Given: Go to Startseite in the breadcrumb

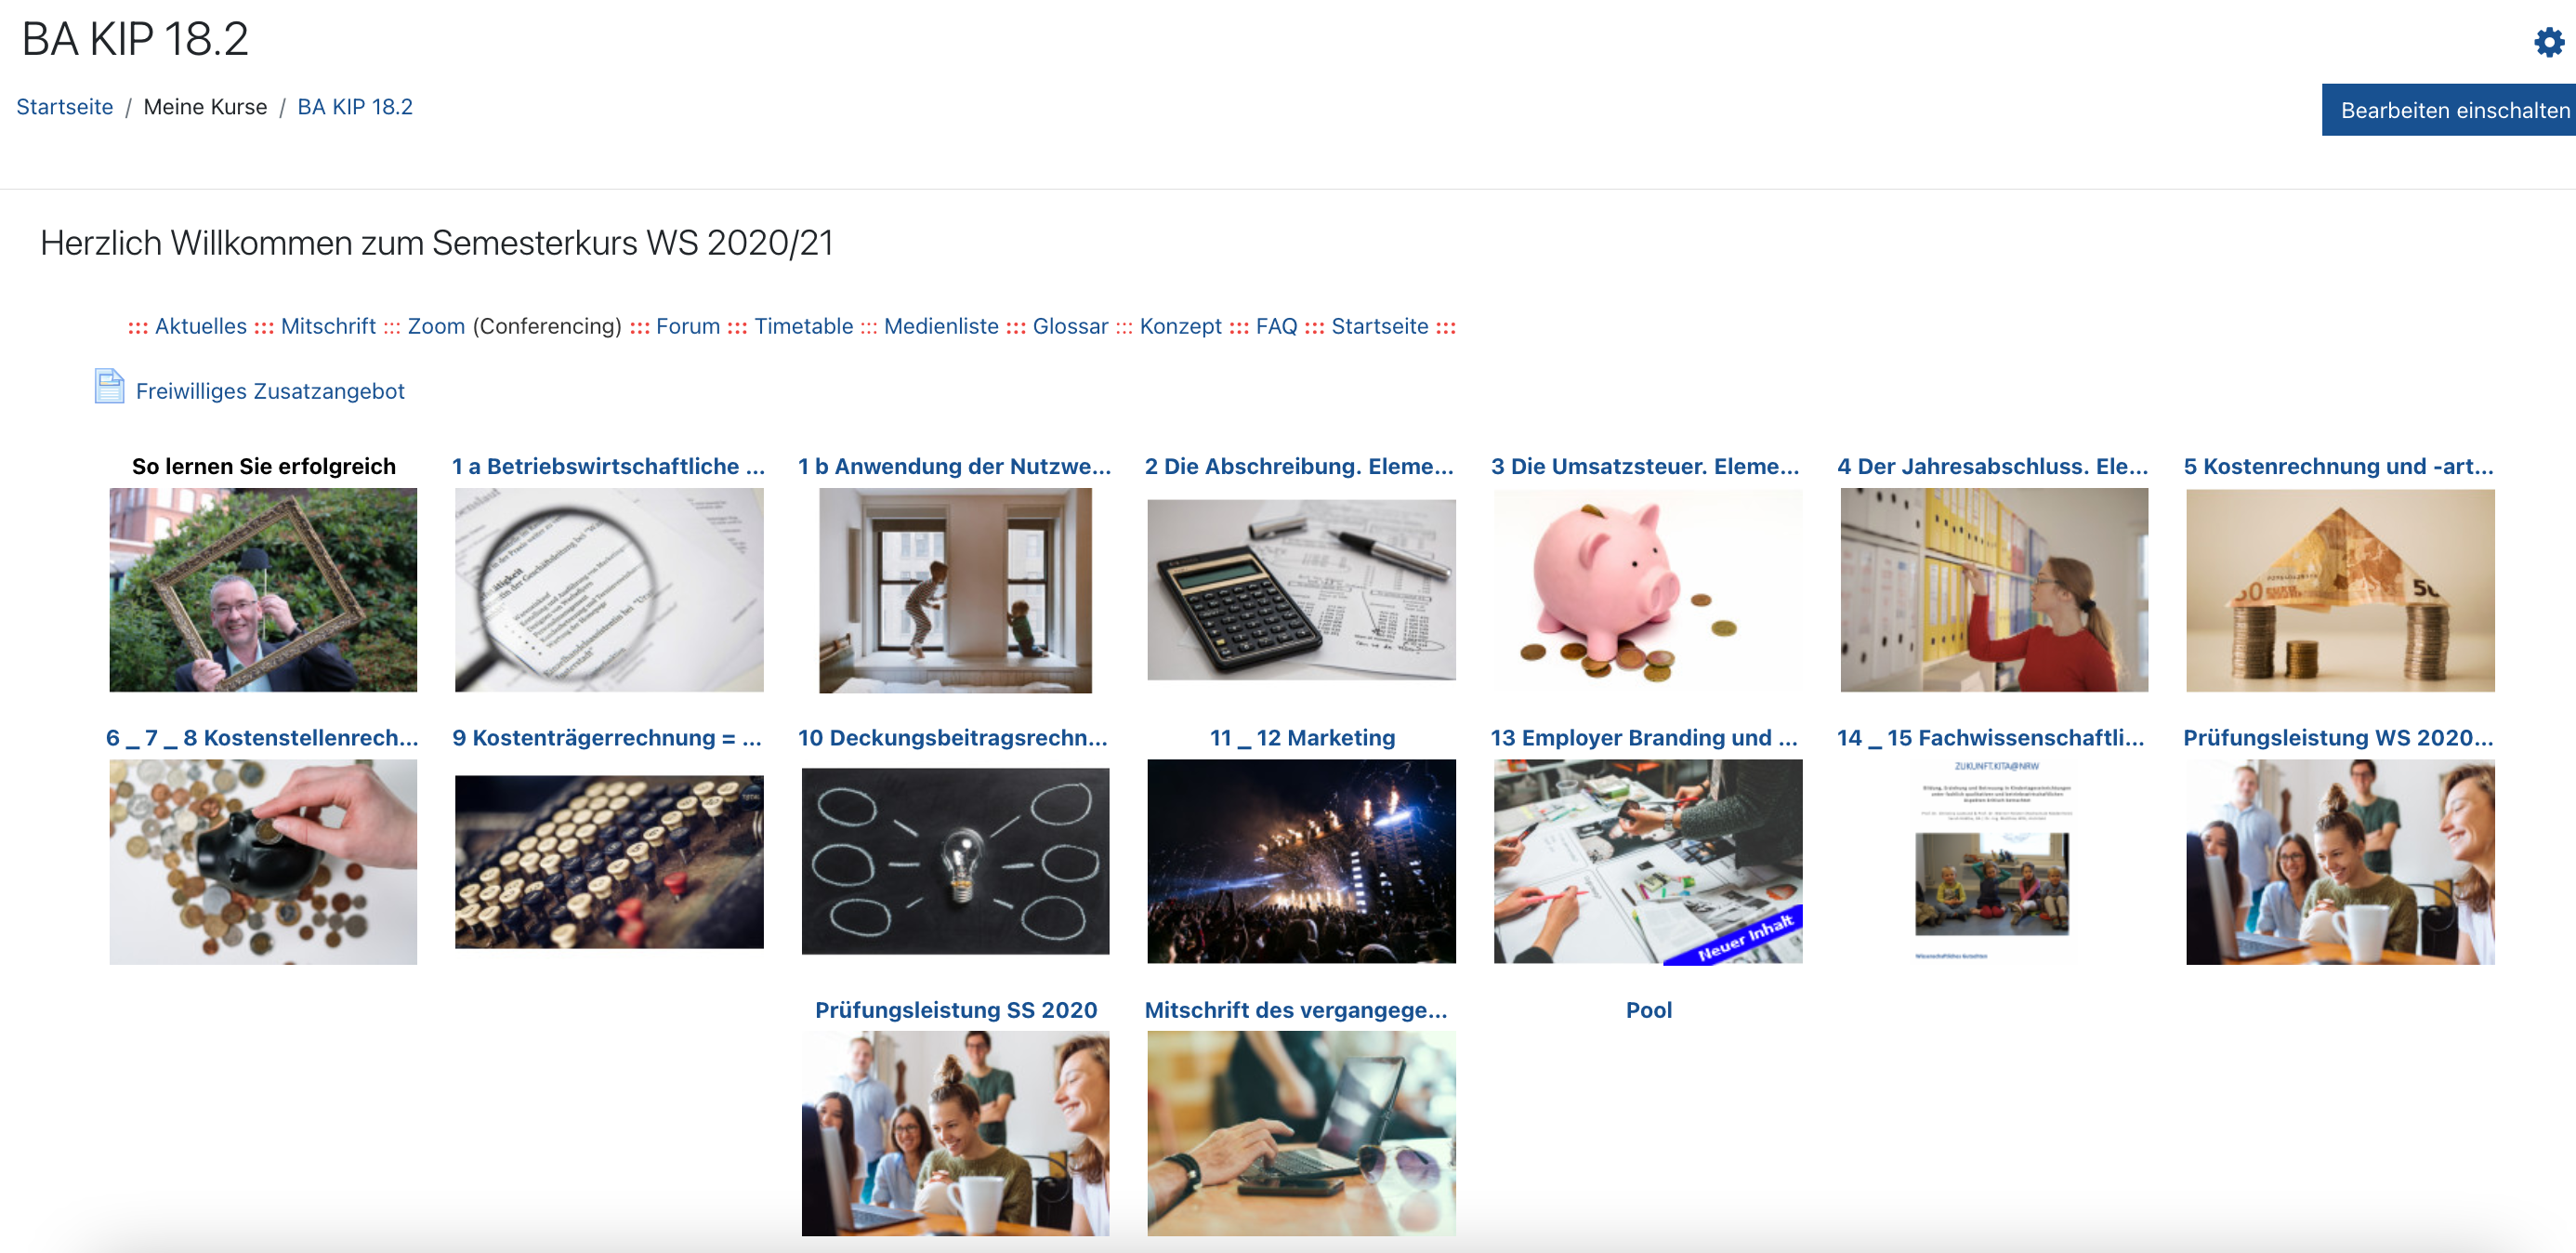Looking at the screenshot, I should pos(65,107).
